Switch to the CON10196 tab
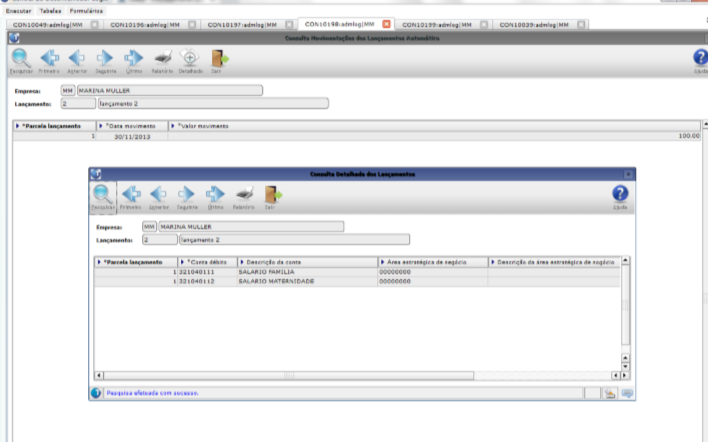The height and width of the screenshot is (442, 708). [145, 25]
